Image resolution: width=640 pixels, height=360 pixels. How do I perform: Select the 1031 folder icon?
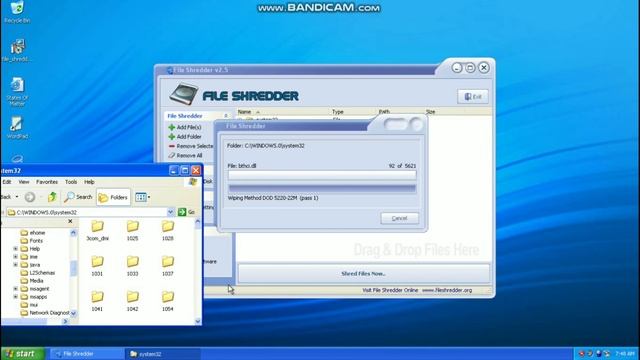coord(97,266)
